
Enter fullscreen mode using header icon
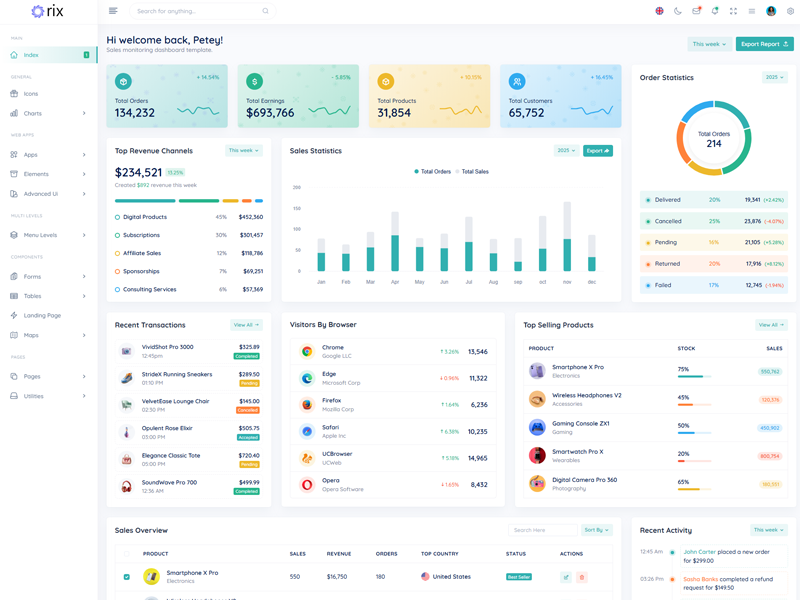point(733,11)
